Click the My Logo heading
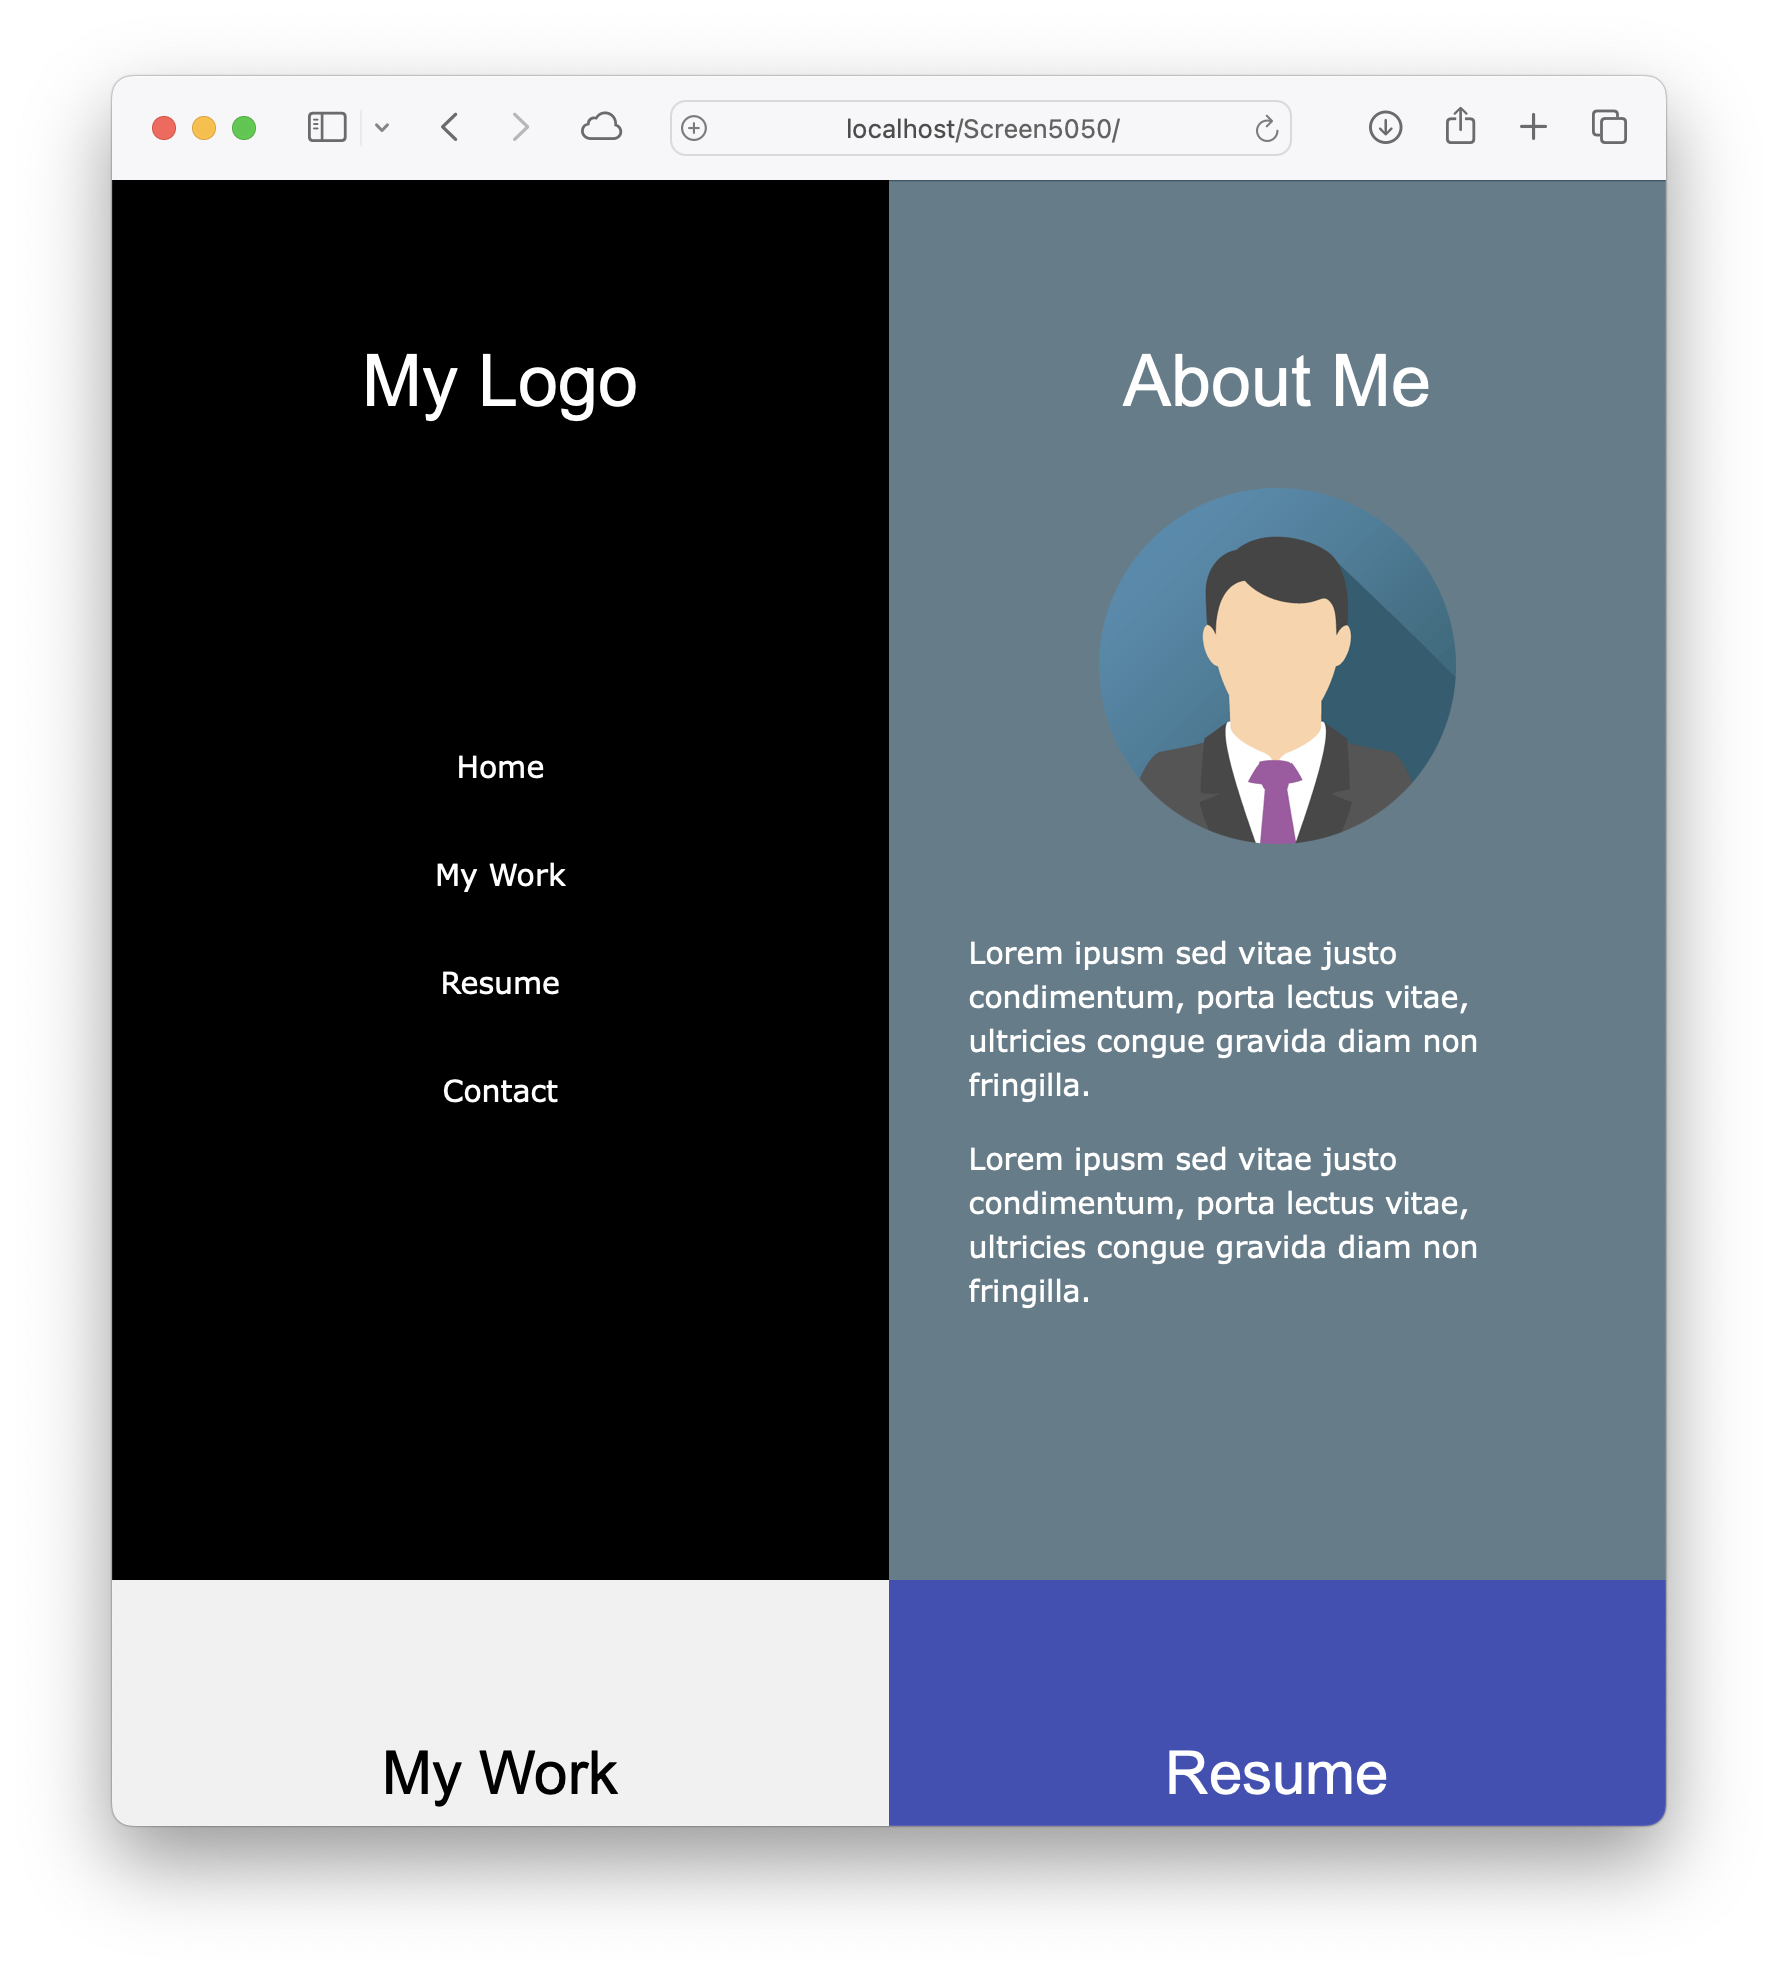Screen dimensions: 1778x1974 point(500,382)
